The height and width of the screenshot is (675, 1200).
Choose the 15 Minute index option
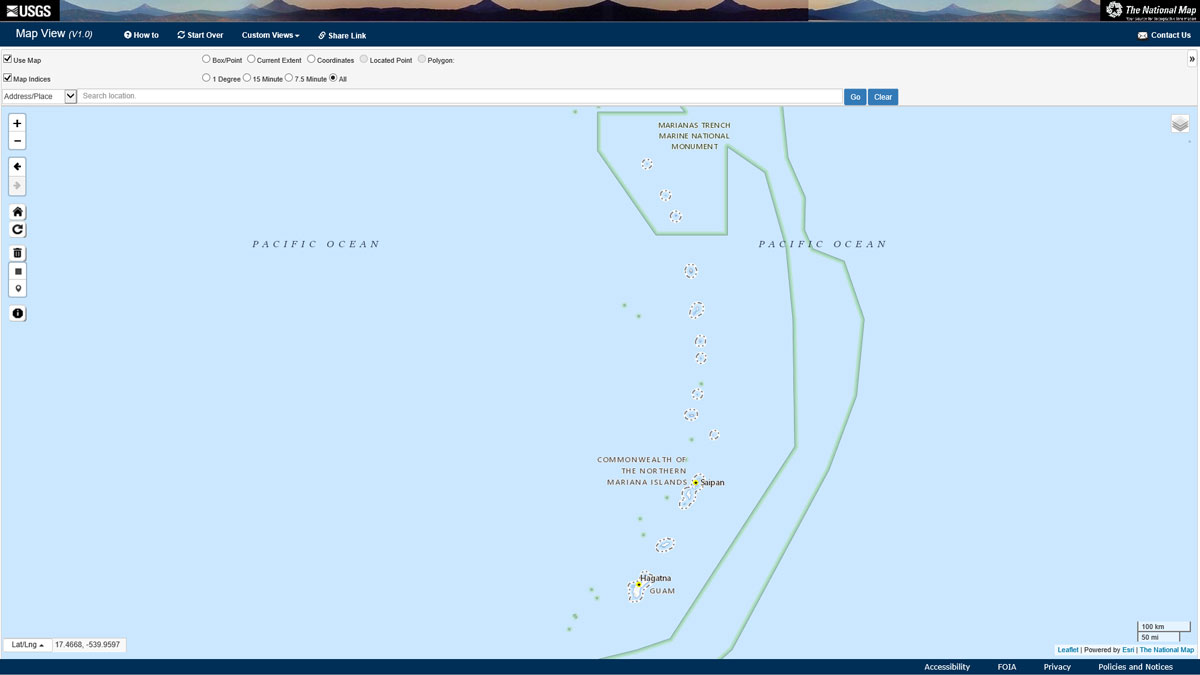click(247, 78)
